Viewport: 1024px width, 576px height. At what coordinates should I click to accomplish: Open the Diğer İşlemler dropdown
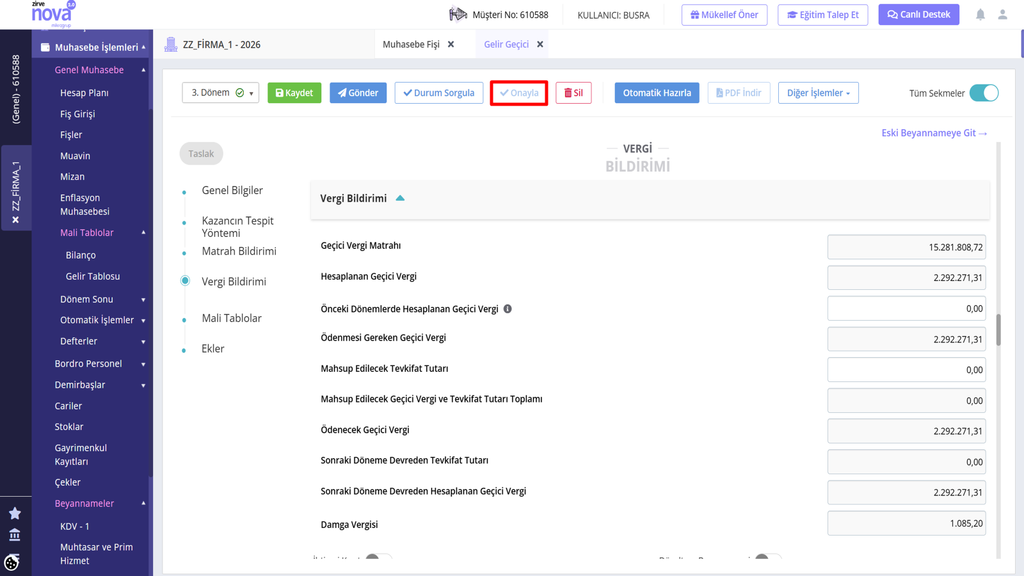click(818, 93)
